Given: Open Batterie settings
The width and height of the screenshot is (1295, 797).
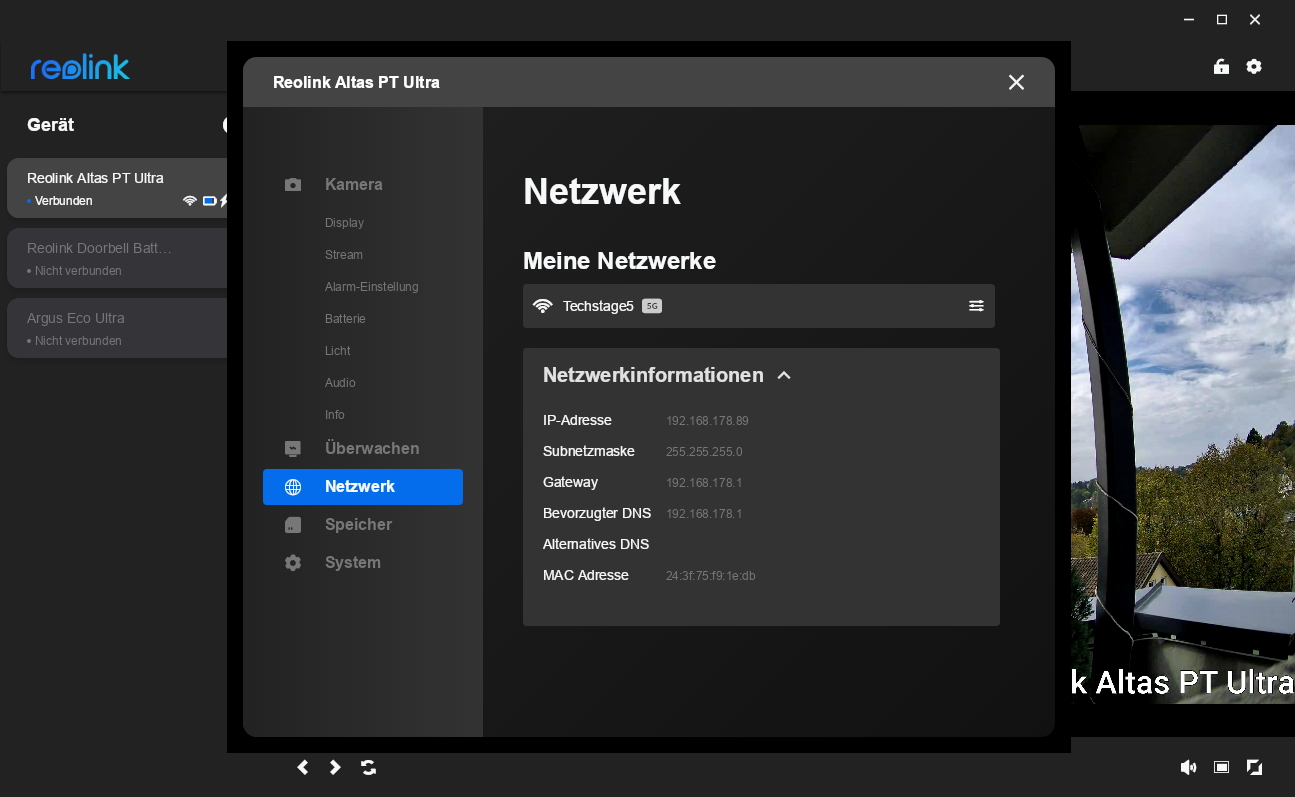Looking at the screenshot, I should (345, 319).
